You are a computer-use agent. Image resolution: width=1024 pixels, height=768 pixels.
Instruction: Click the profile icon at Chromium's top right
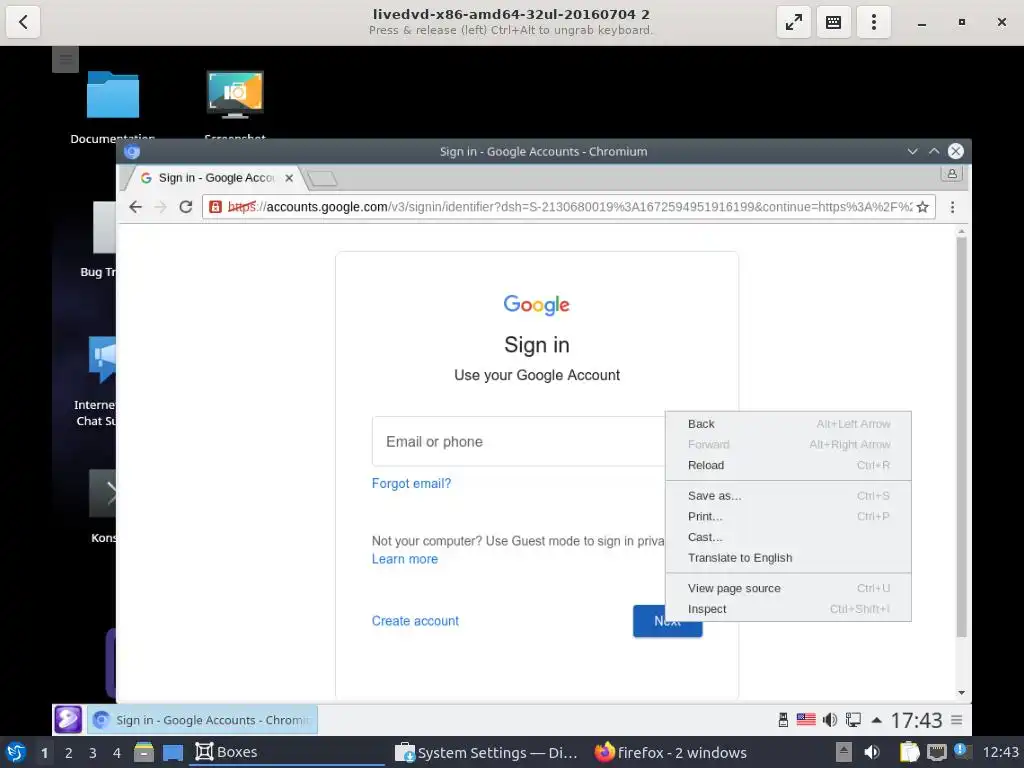(952, 174)
